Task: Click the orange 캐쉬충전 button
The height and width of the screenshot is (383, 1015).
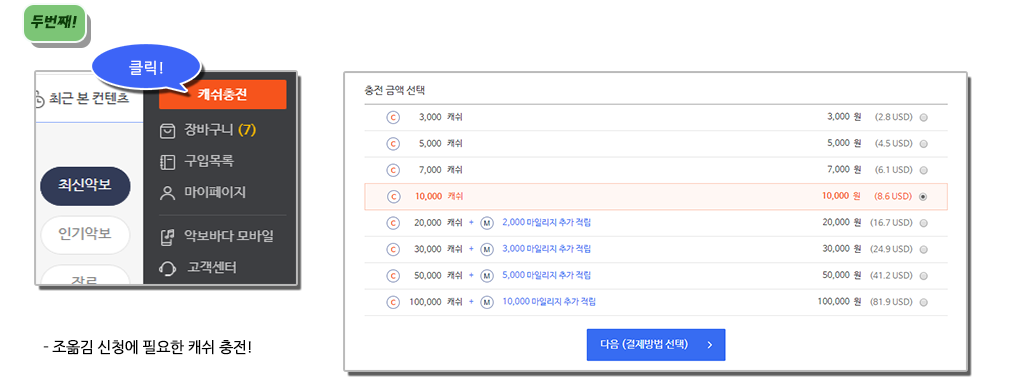Action: click(x=222, y=94)
